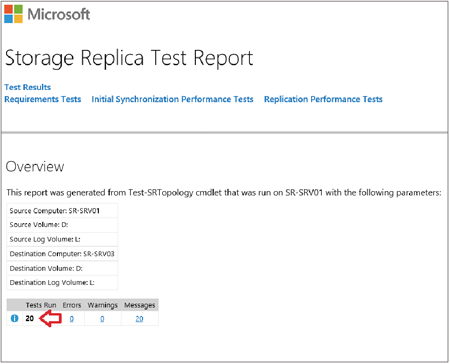Click the Microsoft wordmark text
Viewport: 450px width, 364px height.
[x=59, y=14]
